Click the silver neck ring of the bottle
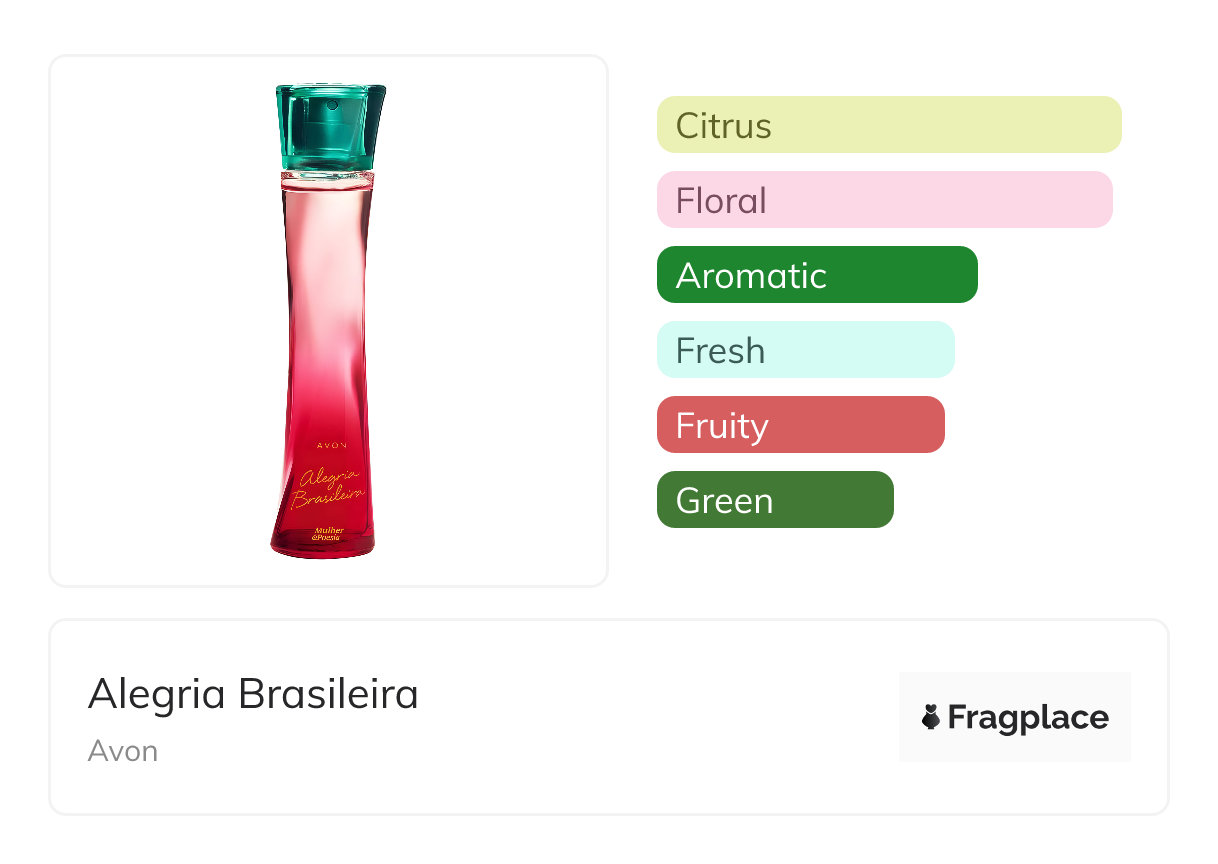This screenshot has height=864, width=1218. click(328, 178)
